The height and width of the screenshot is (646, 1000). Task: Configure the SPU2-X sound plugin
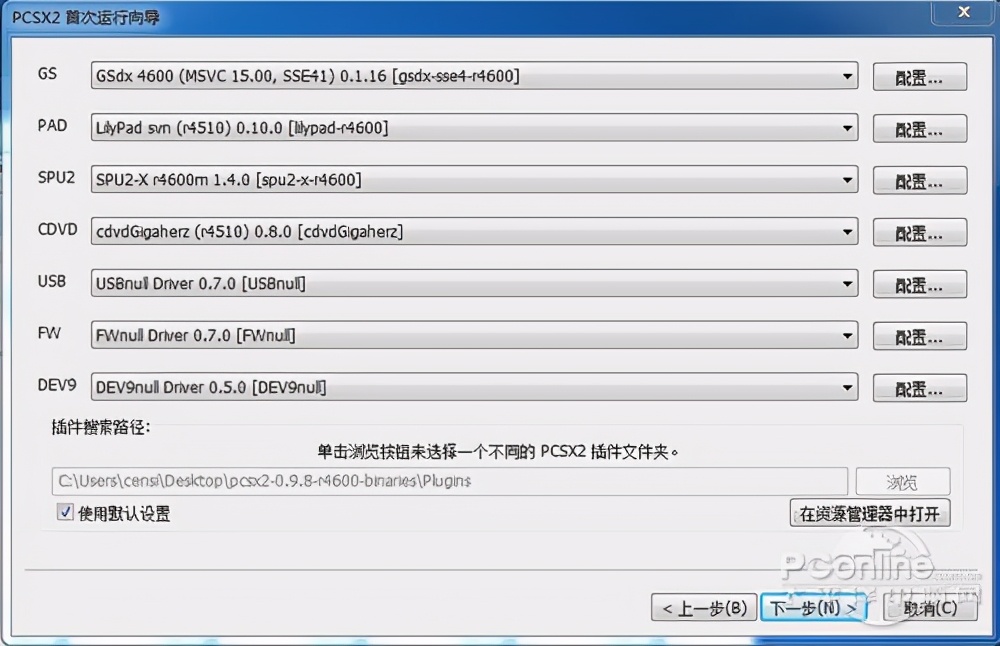point(918,180)
